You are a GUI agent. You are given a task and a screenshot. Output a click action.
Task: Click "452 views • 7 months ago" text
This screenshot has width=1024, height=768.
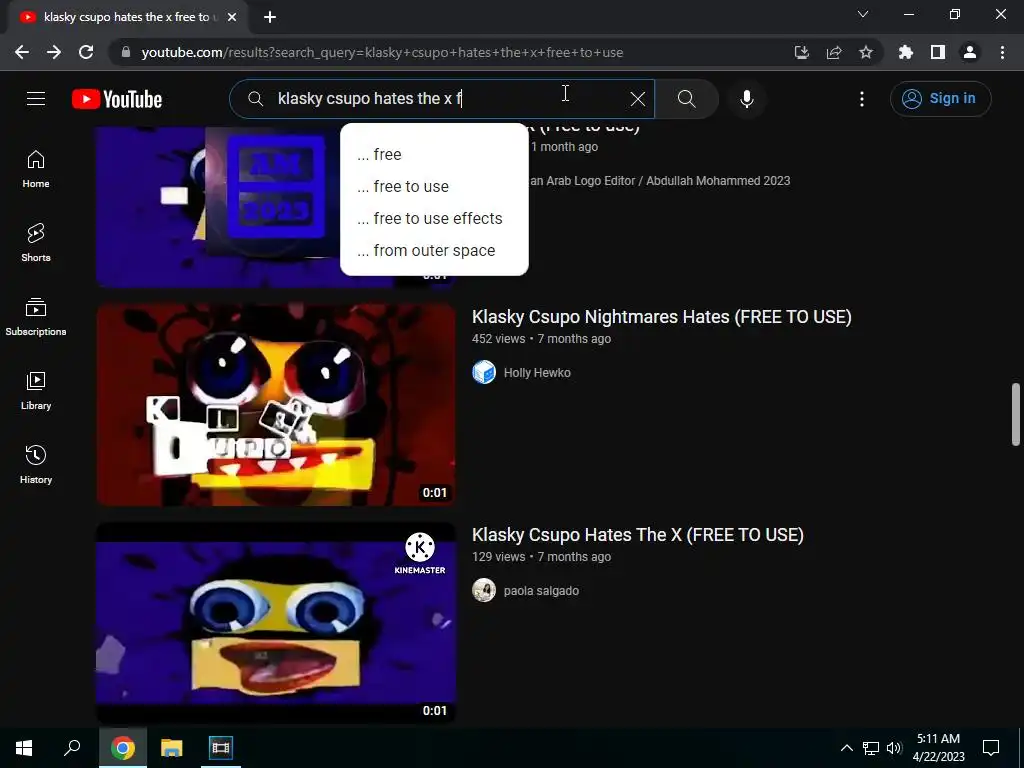(x=541, y=339)
